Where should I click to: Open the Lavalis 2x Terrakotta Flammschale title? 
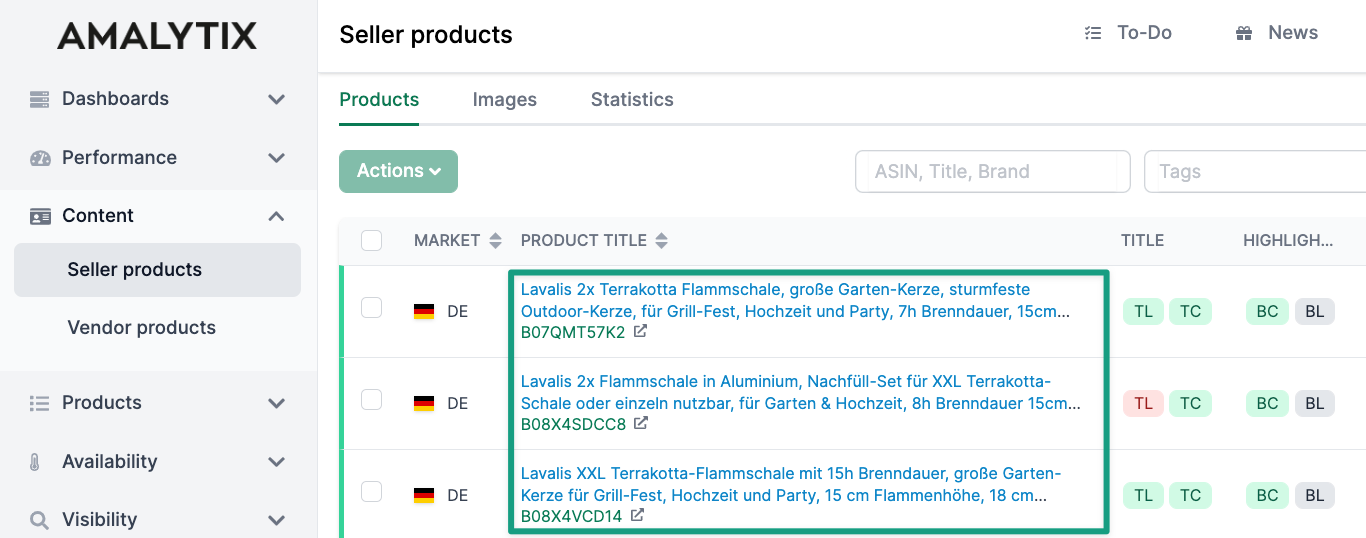[796, 300]
